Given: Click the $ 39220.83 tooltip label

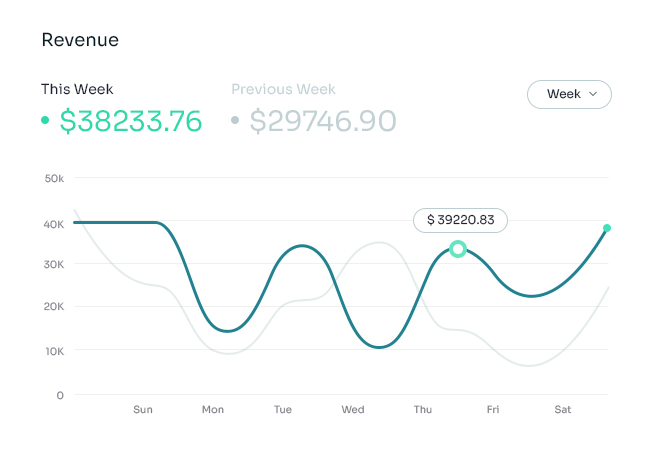Looking at the screenshot, I should [x=460, y=220].
